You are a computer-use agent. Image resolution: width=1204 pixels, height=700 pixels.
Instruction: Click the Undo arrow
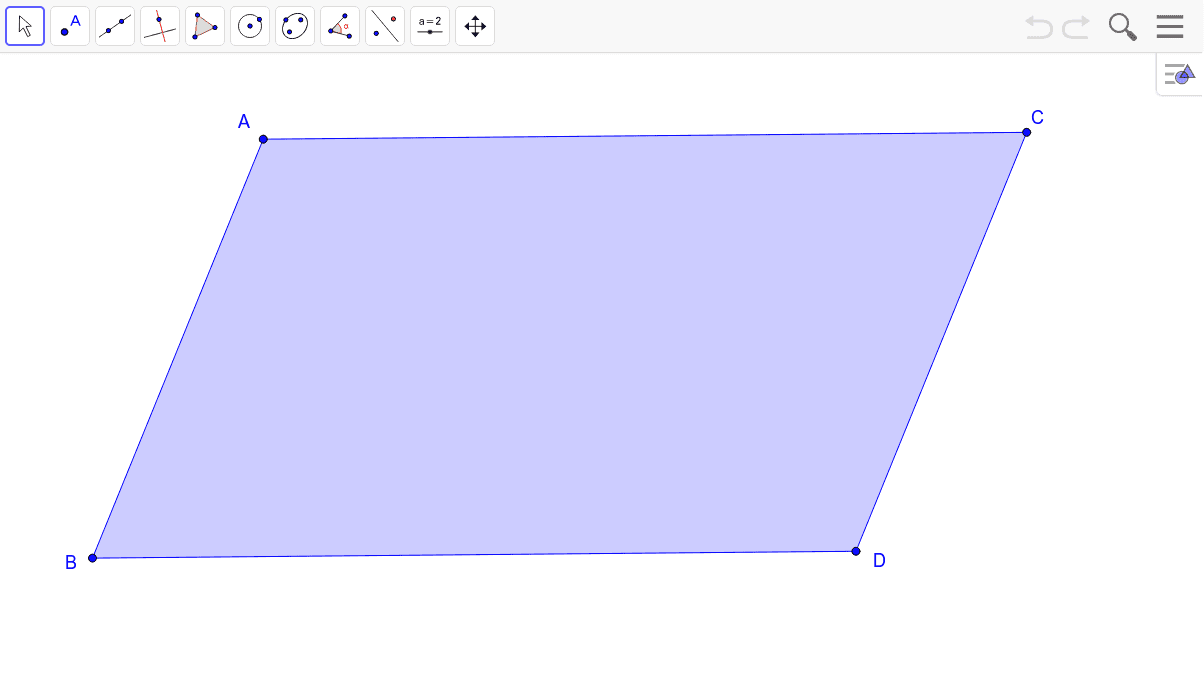(1039, 27)
